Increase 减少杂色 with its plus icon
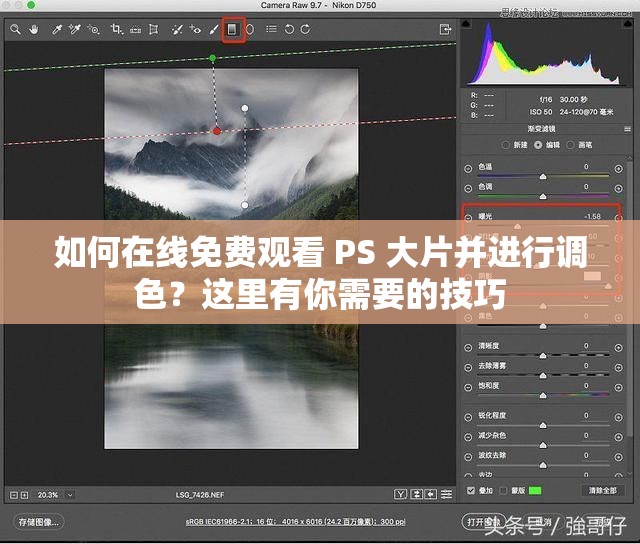This screenshot has height=544, width=640. click(619, 437)
